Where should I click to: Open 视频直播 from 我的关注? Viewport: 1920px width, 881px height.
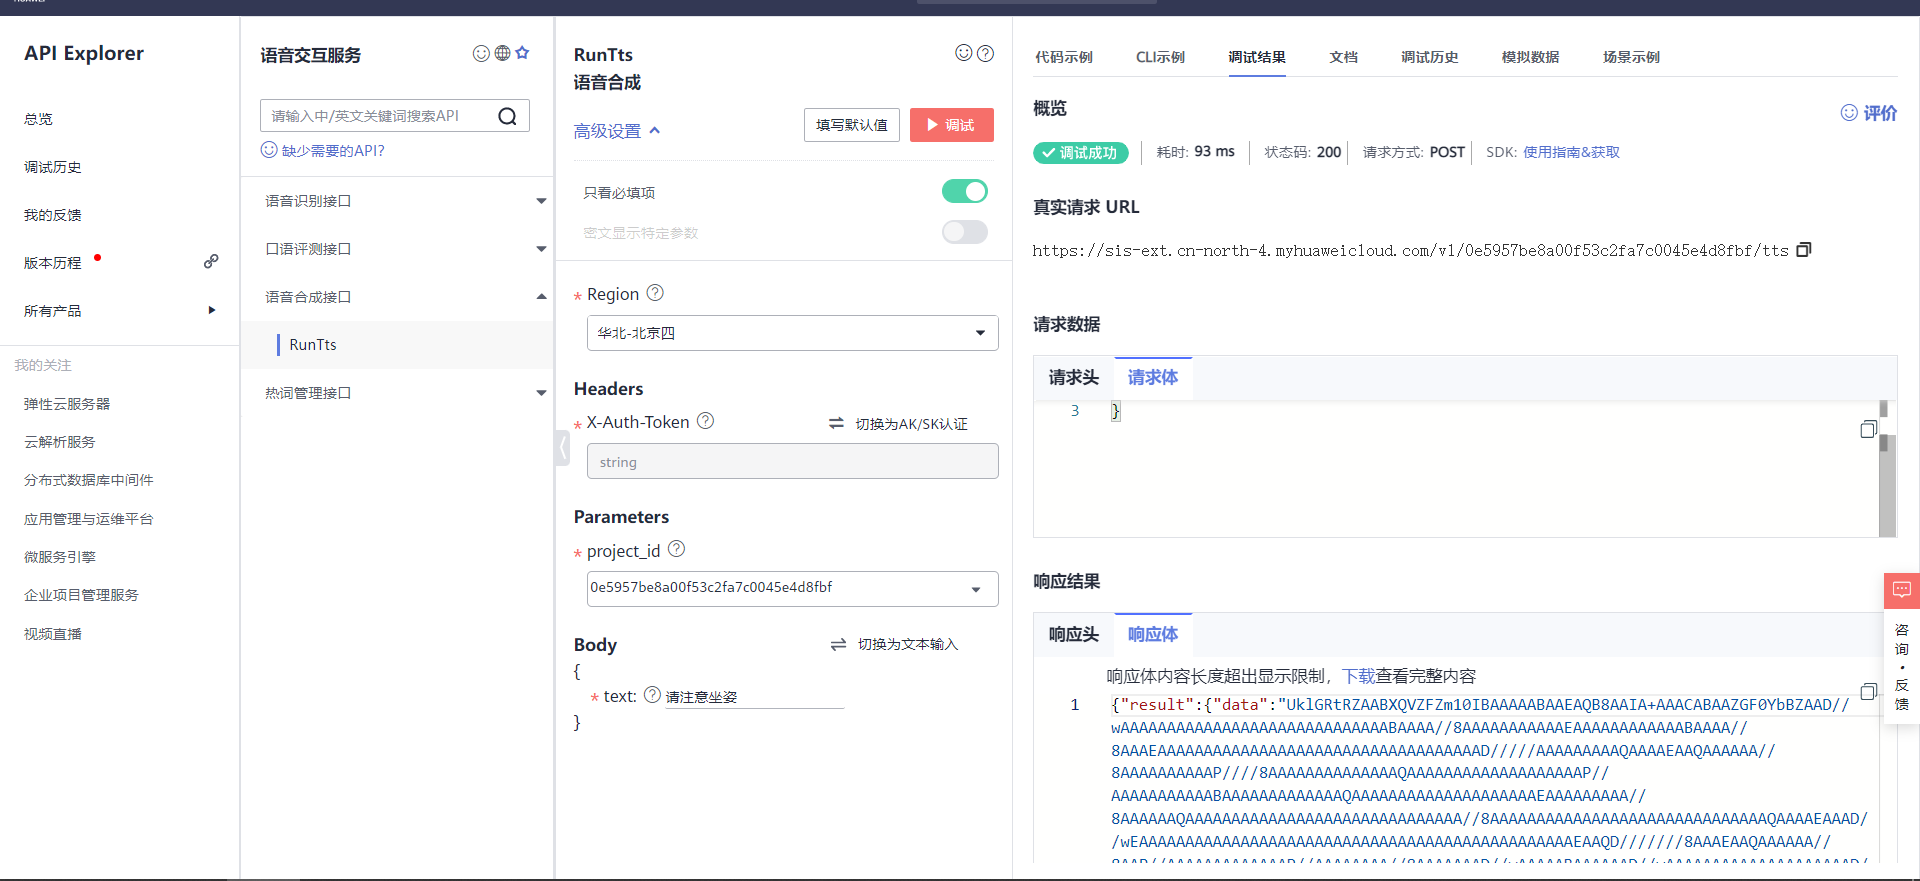[x=53, y=634]
